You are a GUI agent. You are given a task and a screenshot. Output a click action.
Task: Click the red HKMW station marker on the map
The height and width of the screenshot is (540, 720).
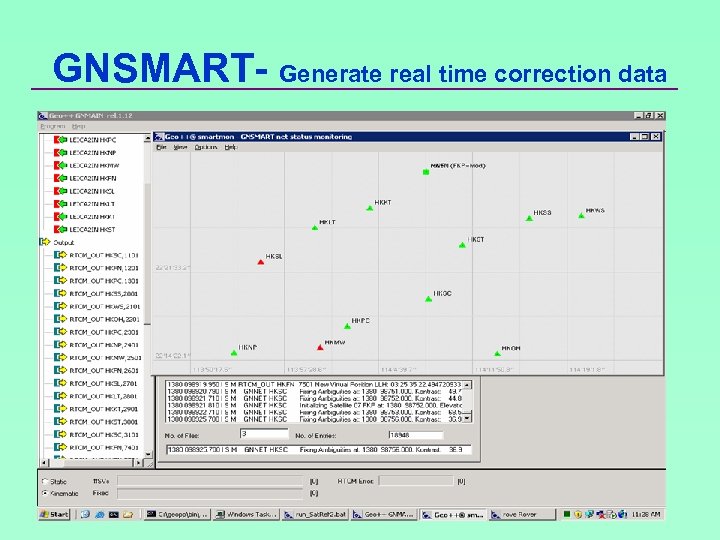(x=320, y=348)
